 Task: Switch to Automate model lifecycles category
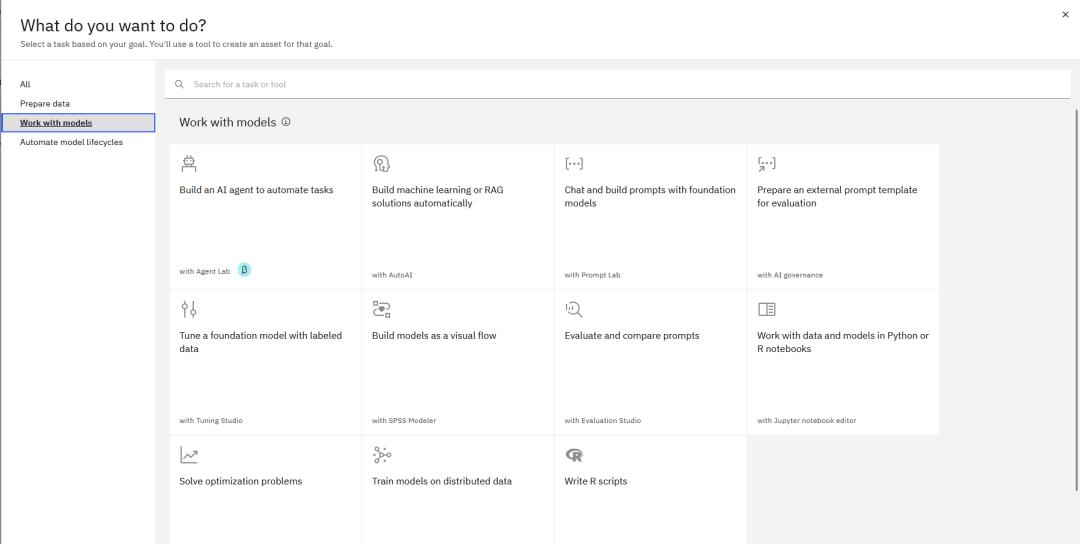point(71,142)
